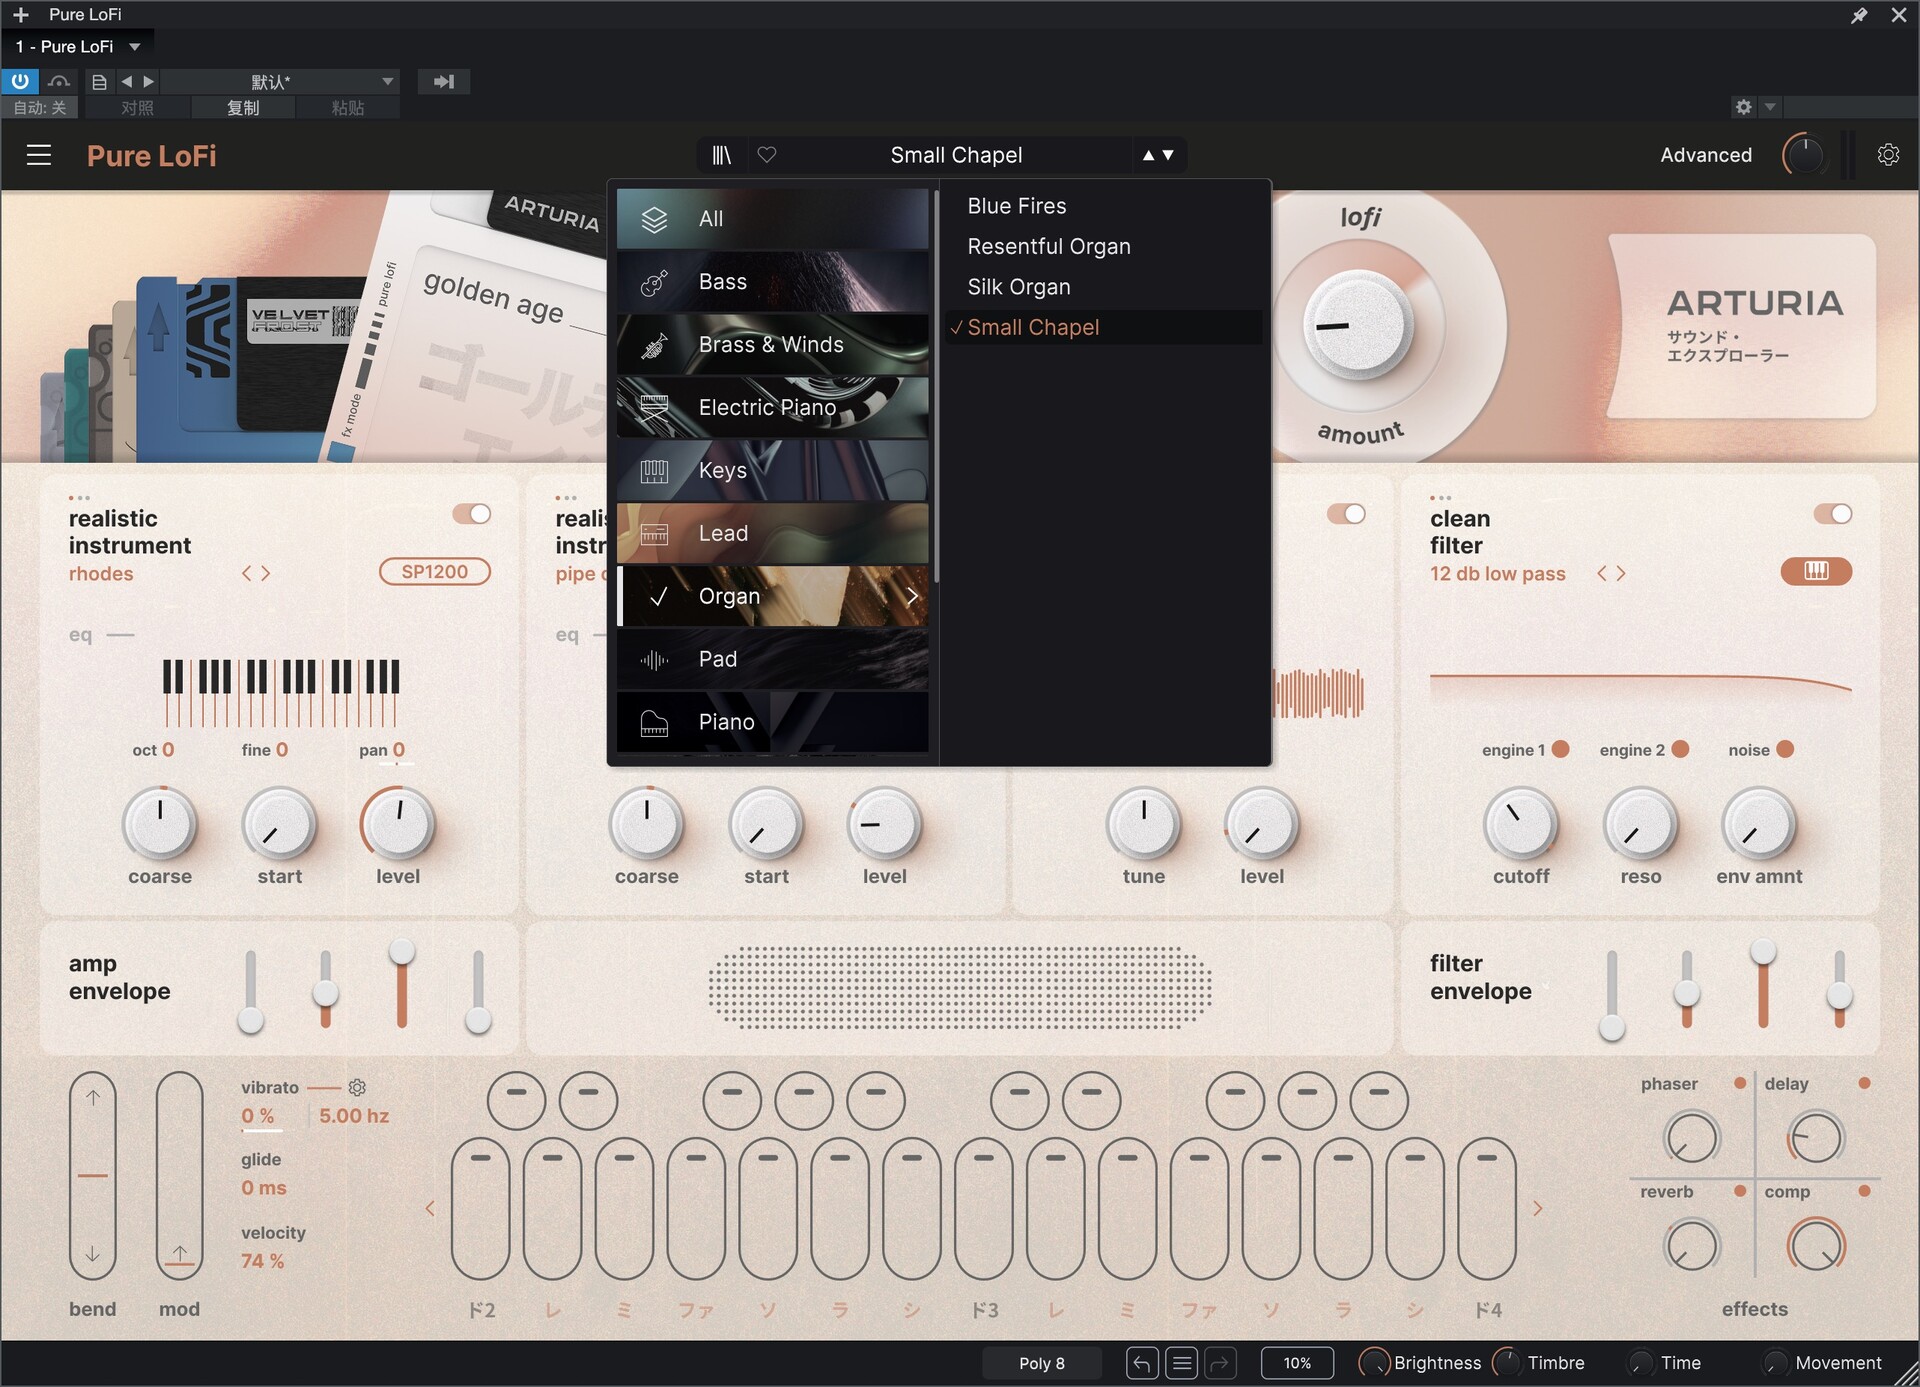The image size is (1920, 1387).
Task: Open the 10% zoom selector
Action: [x=1297, y=1363]
